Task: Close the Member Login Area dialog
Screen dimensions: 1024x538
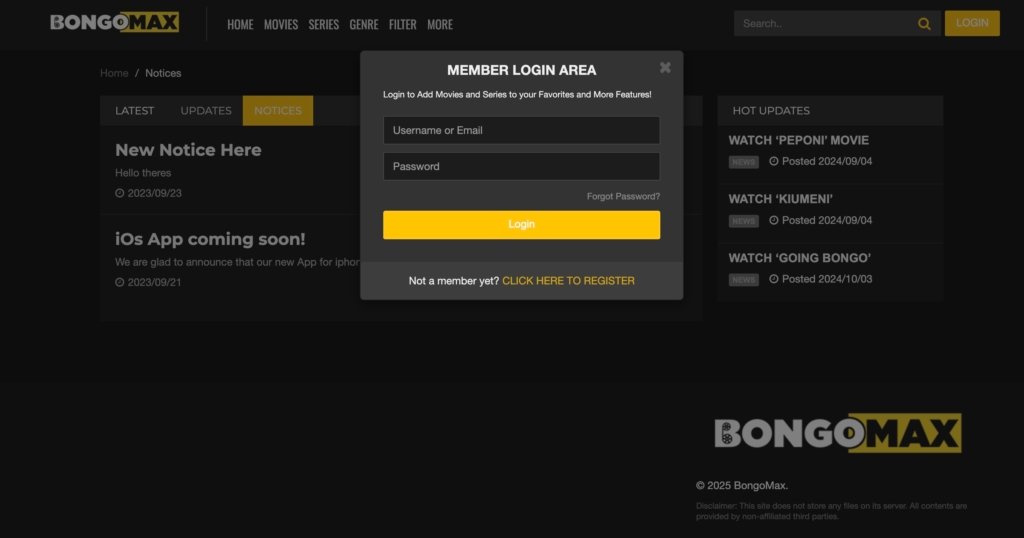Action: (665, 67)
